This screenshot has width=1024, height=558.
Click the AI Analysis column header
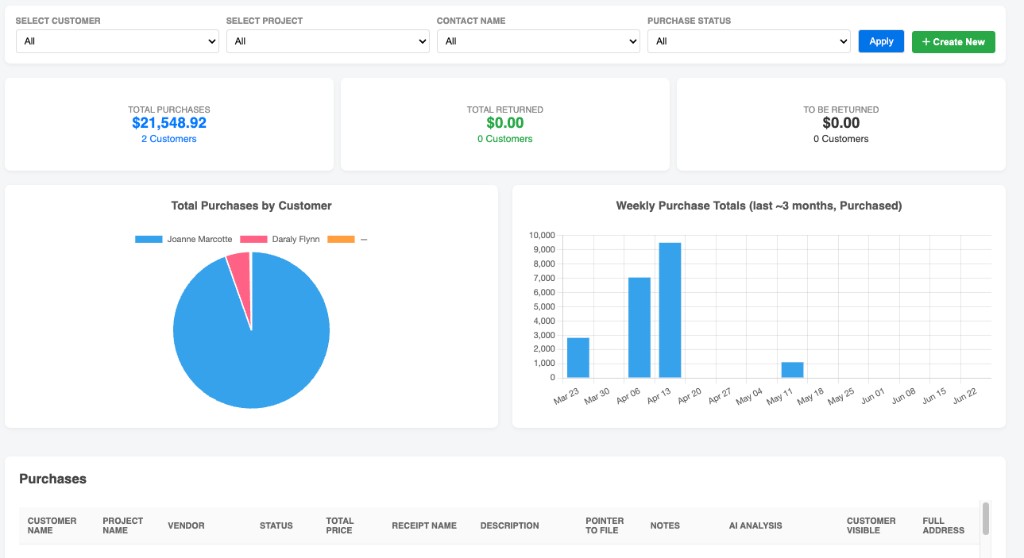pyautogui.click(x=756, y=525)
